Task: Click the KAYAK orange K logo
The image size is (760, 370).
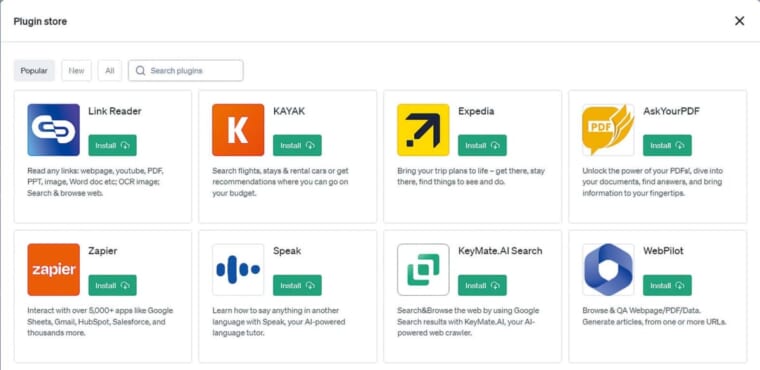Action: (238, 130)
